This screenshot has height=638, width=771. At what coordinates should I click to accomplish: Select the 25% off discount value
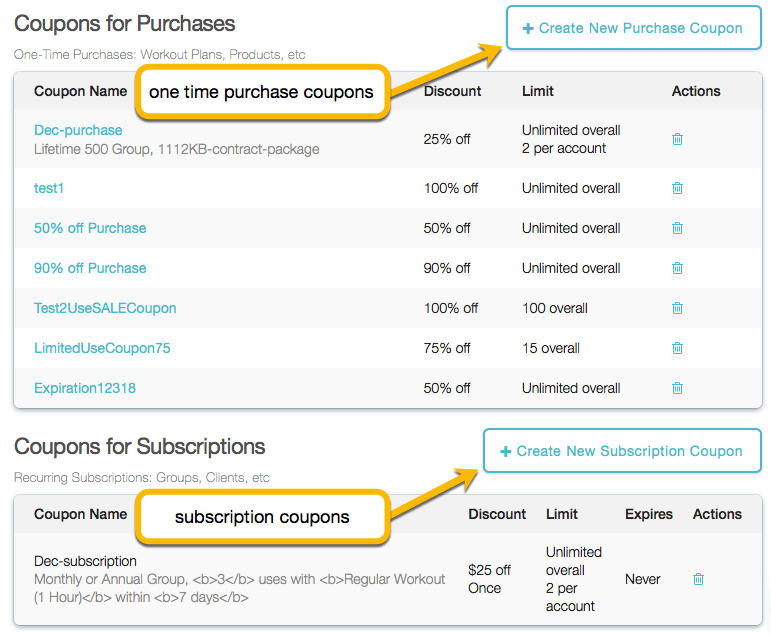point(446,139)
